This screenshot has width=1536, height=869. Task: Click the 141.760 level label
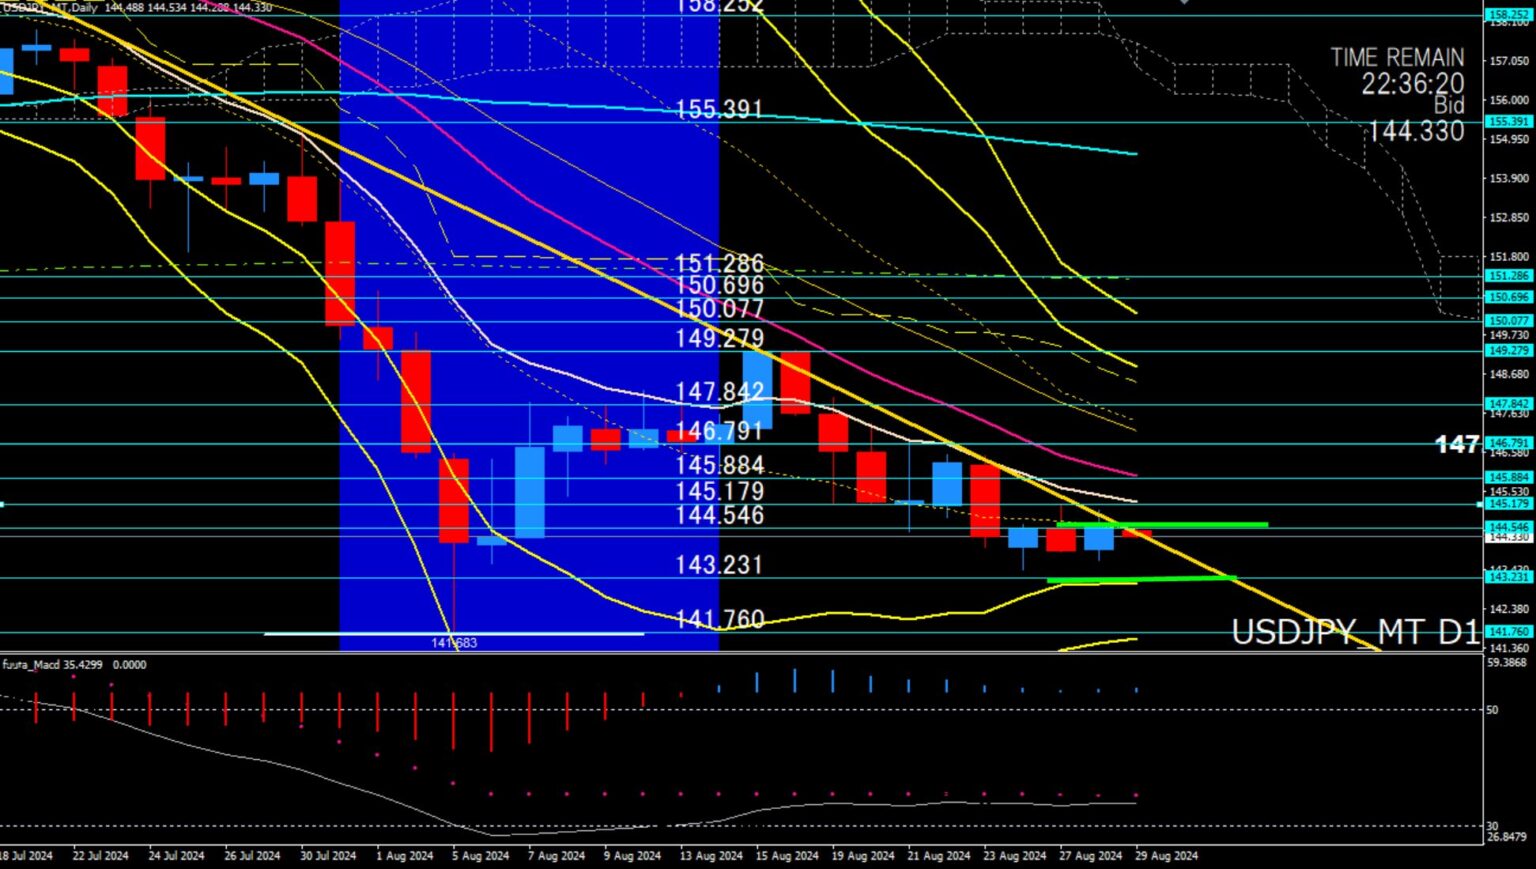click(719, 619)
